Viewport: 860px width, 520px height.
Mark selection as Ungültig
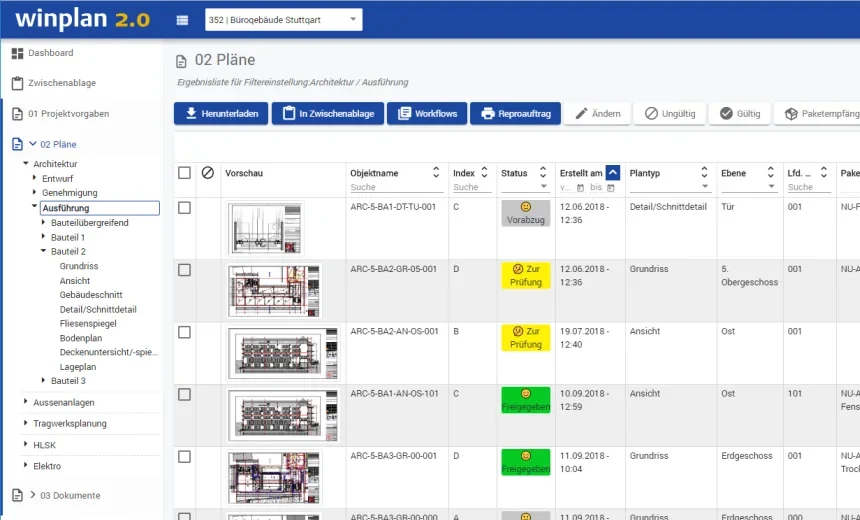coord(670,114)
